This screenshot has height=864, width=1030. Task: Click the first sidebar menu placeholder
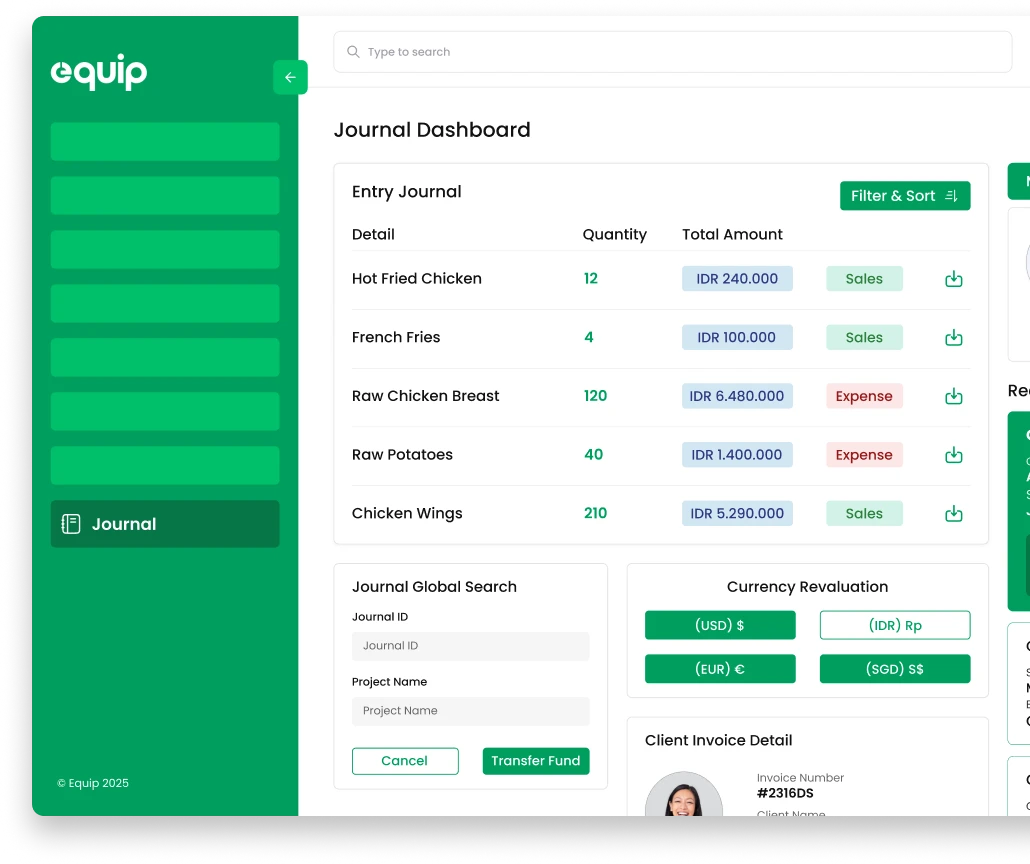tap(165, 142)
